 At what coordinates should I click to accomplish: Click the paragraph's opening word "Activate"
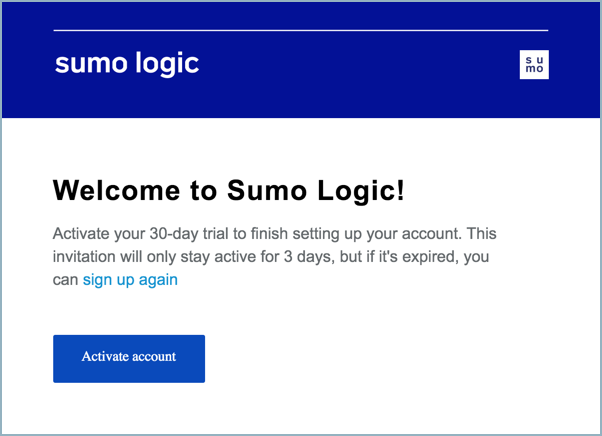pos(82,234)
